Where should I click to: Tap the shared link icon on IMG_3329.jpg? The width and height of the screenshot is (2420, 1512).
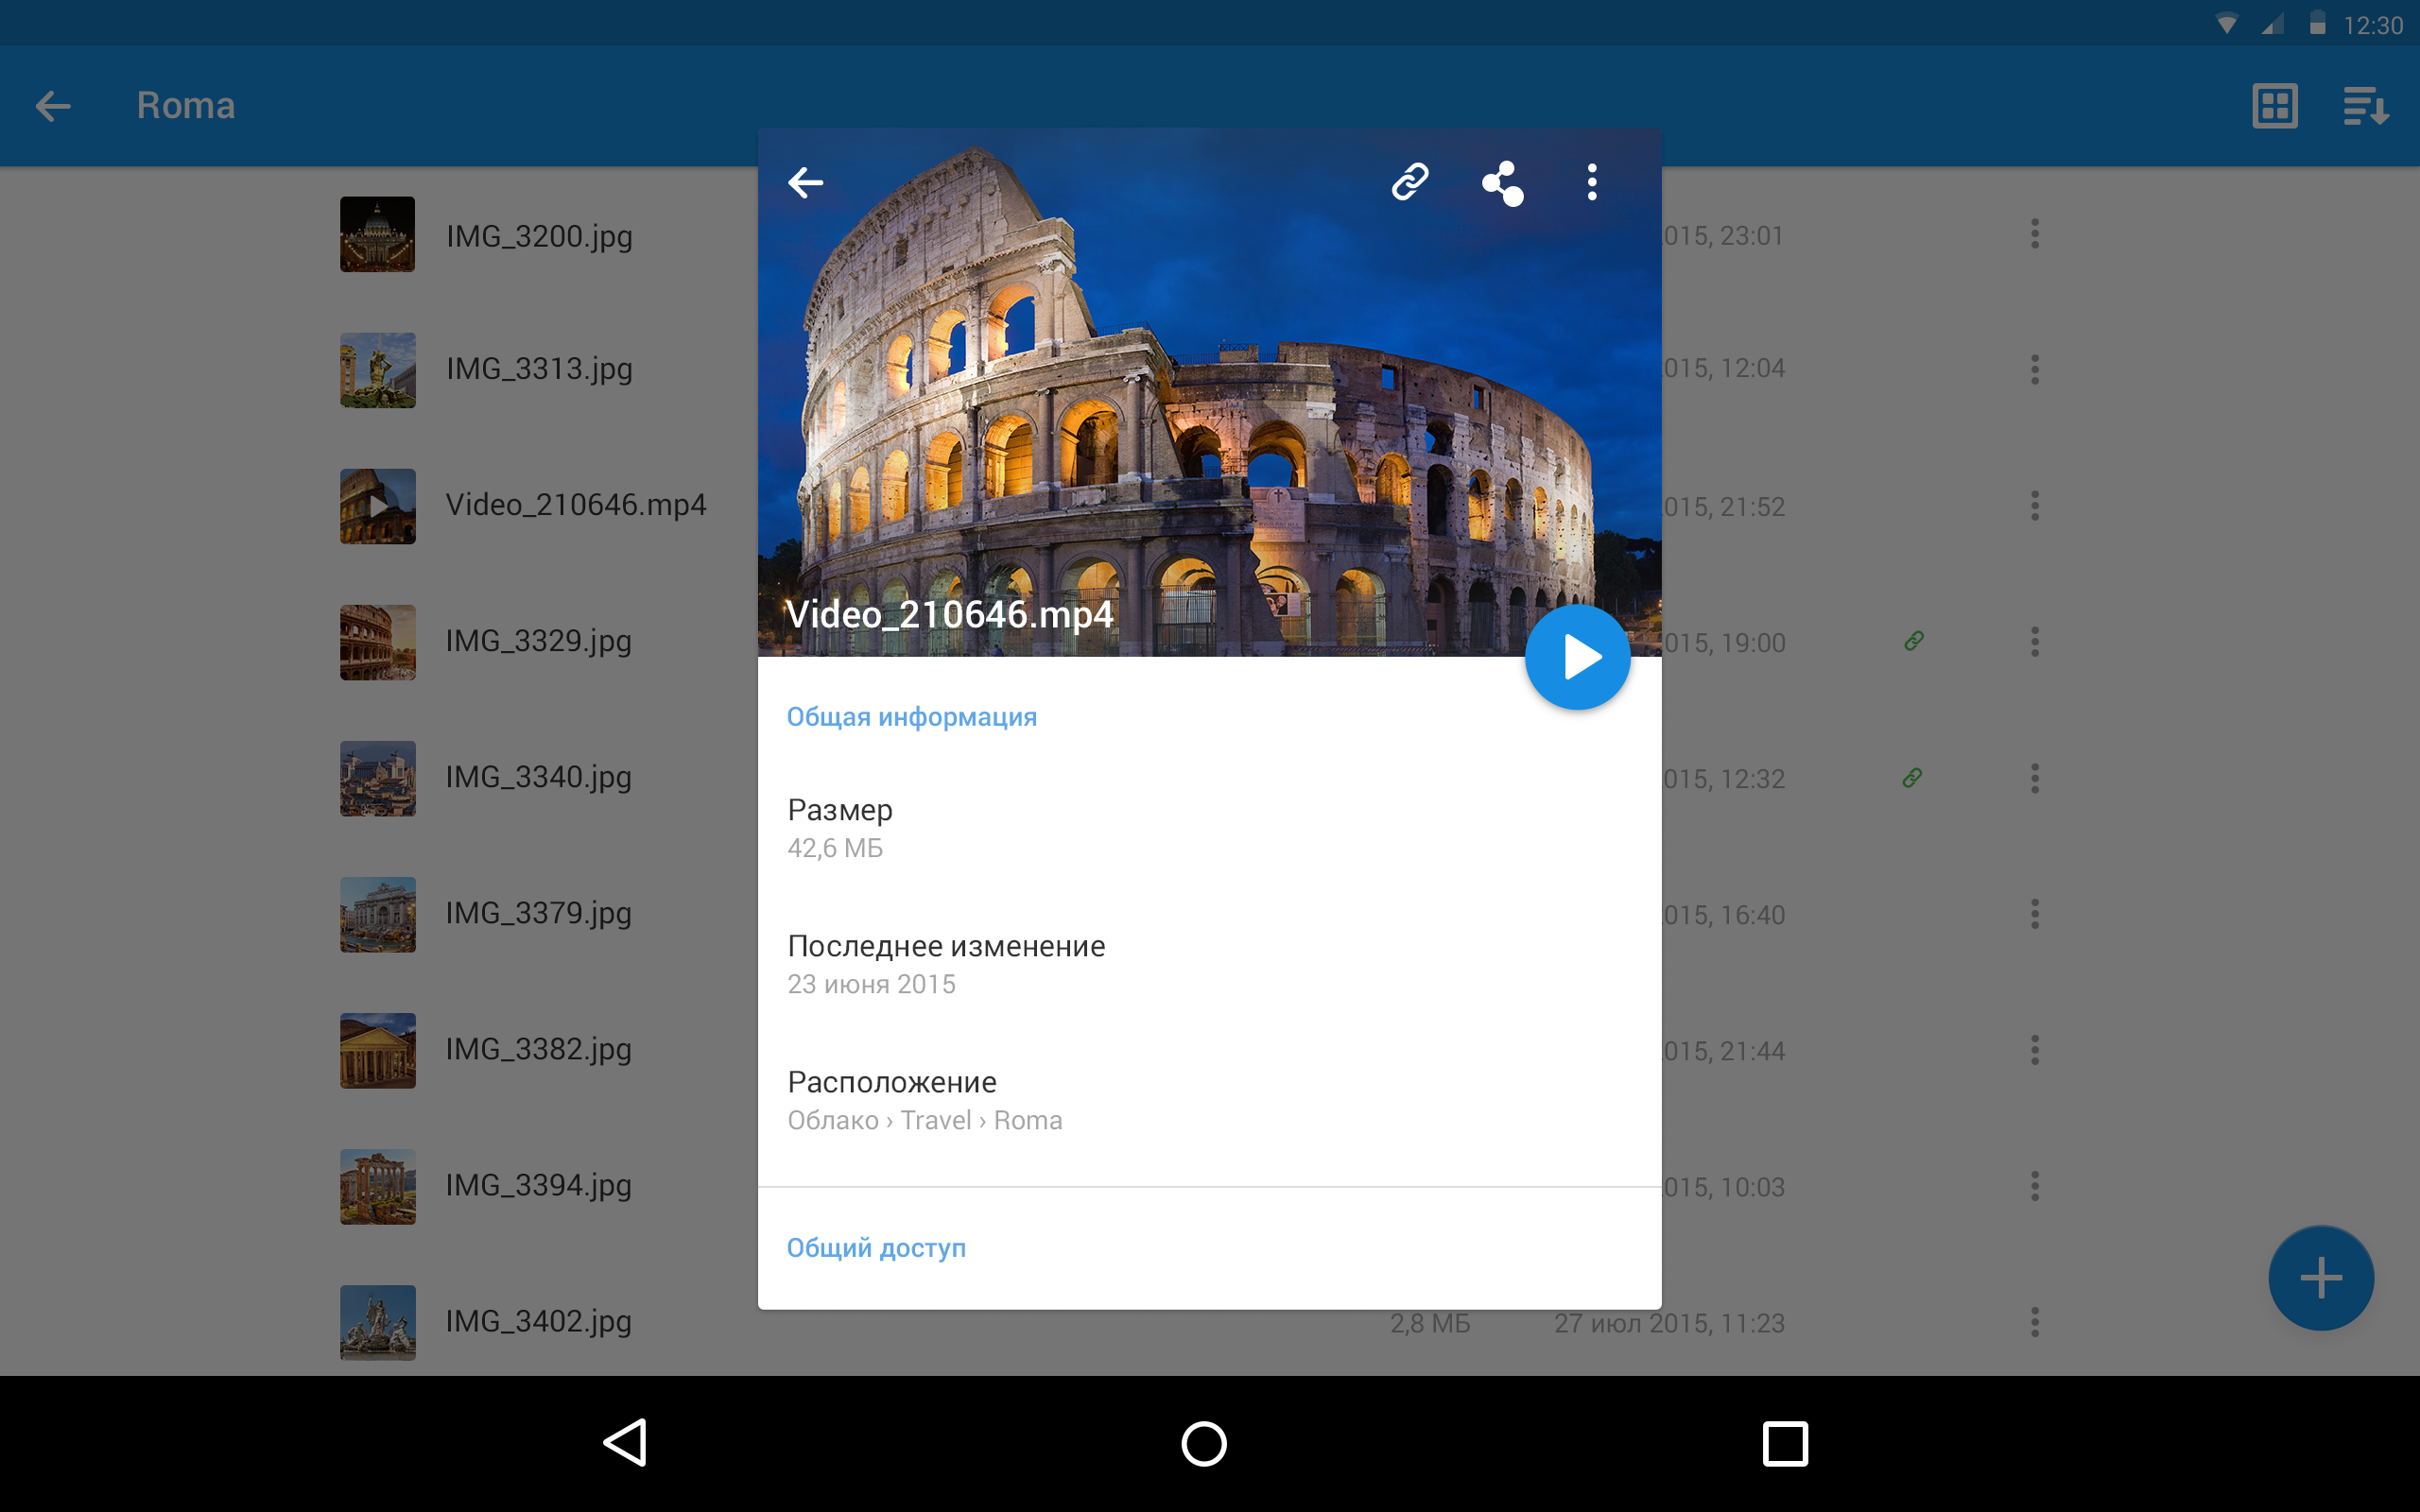(x=1913, y=641)
